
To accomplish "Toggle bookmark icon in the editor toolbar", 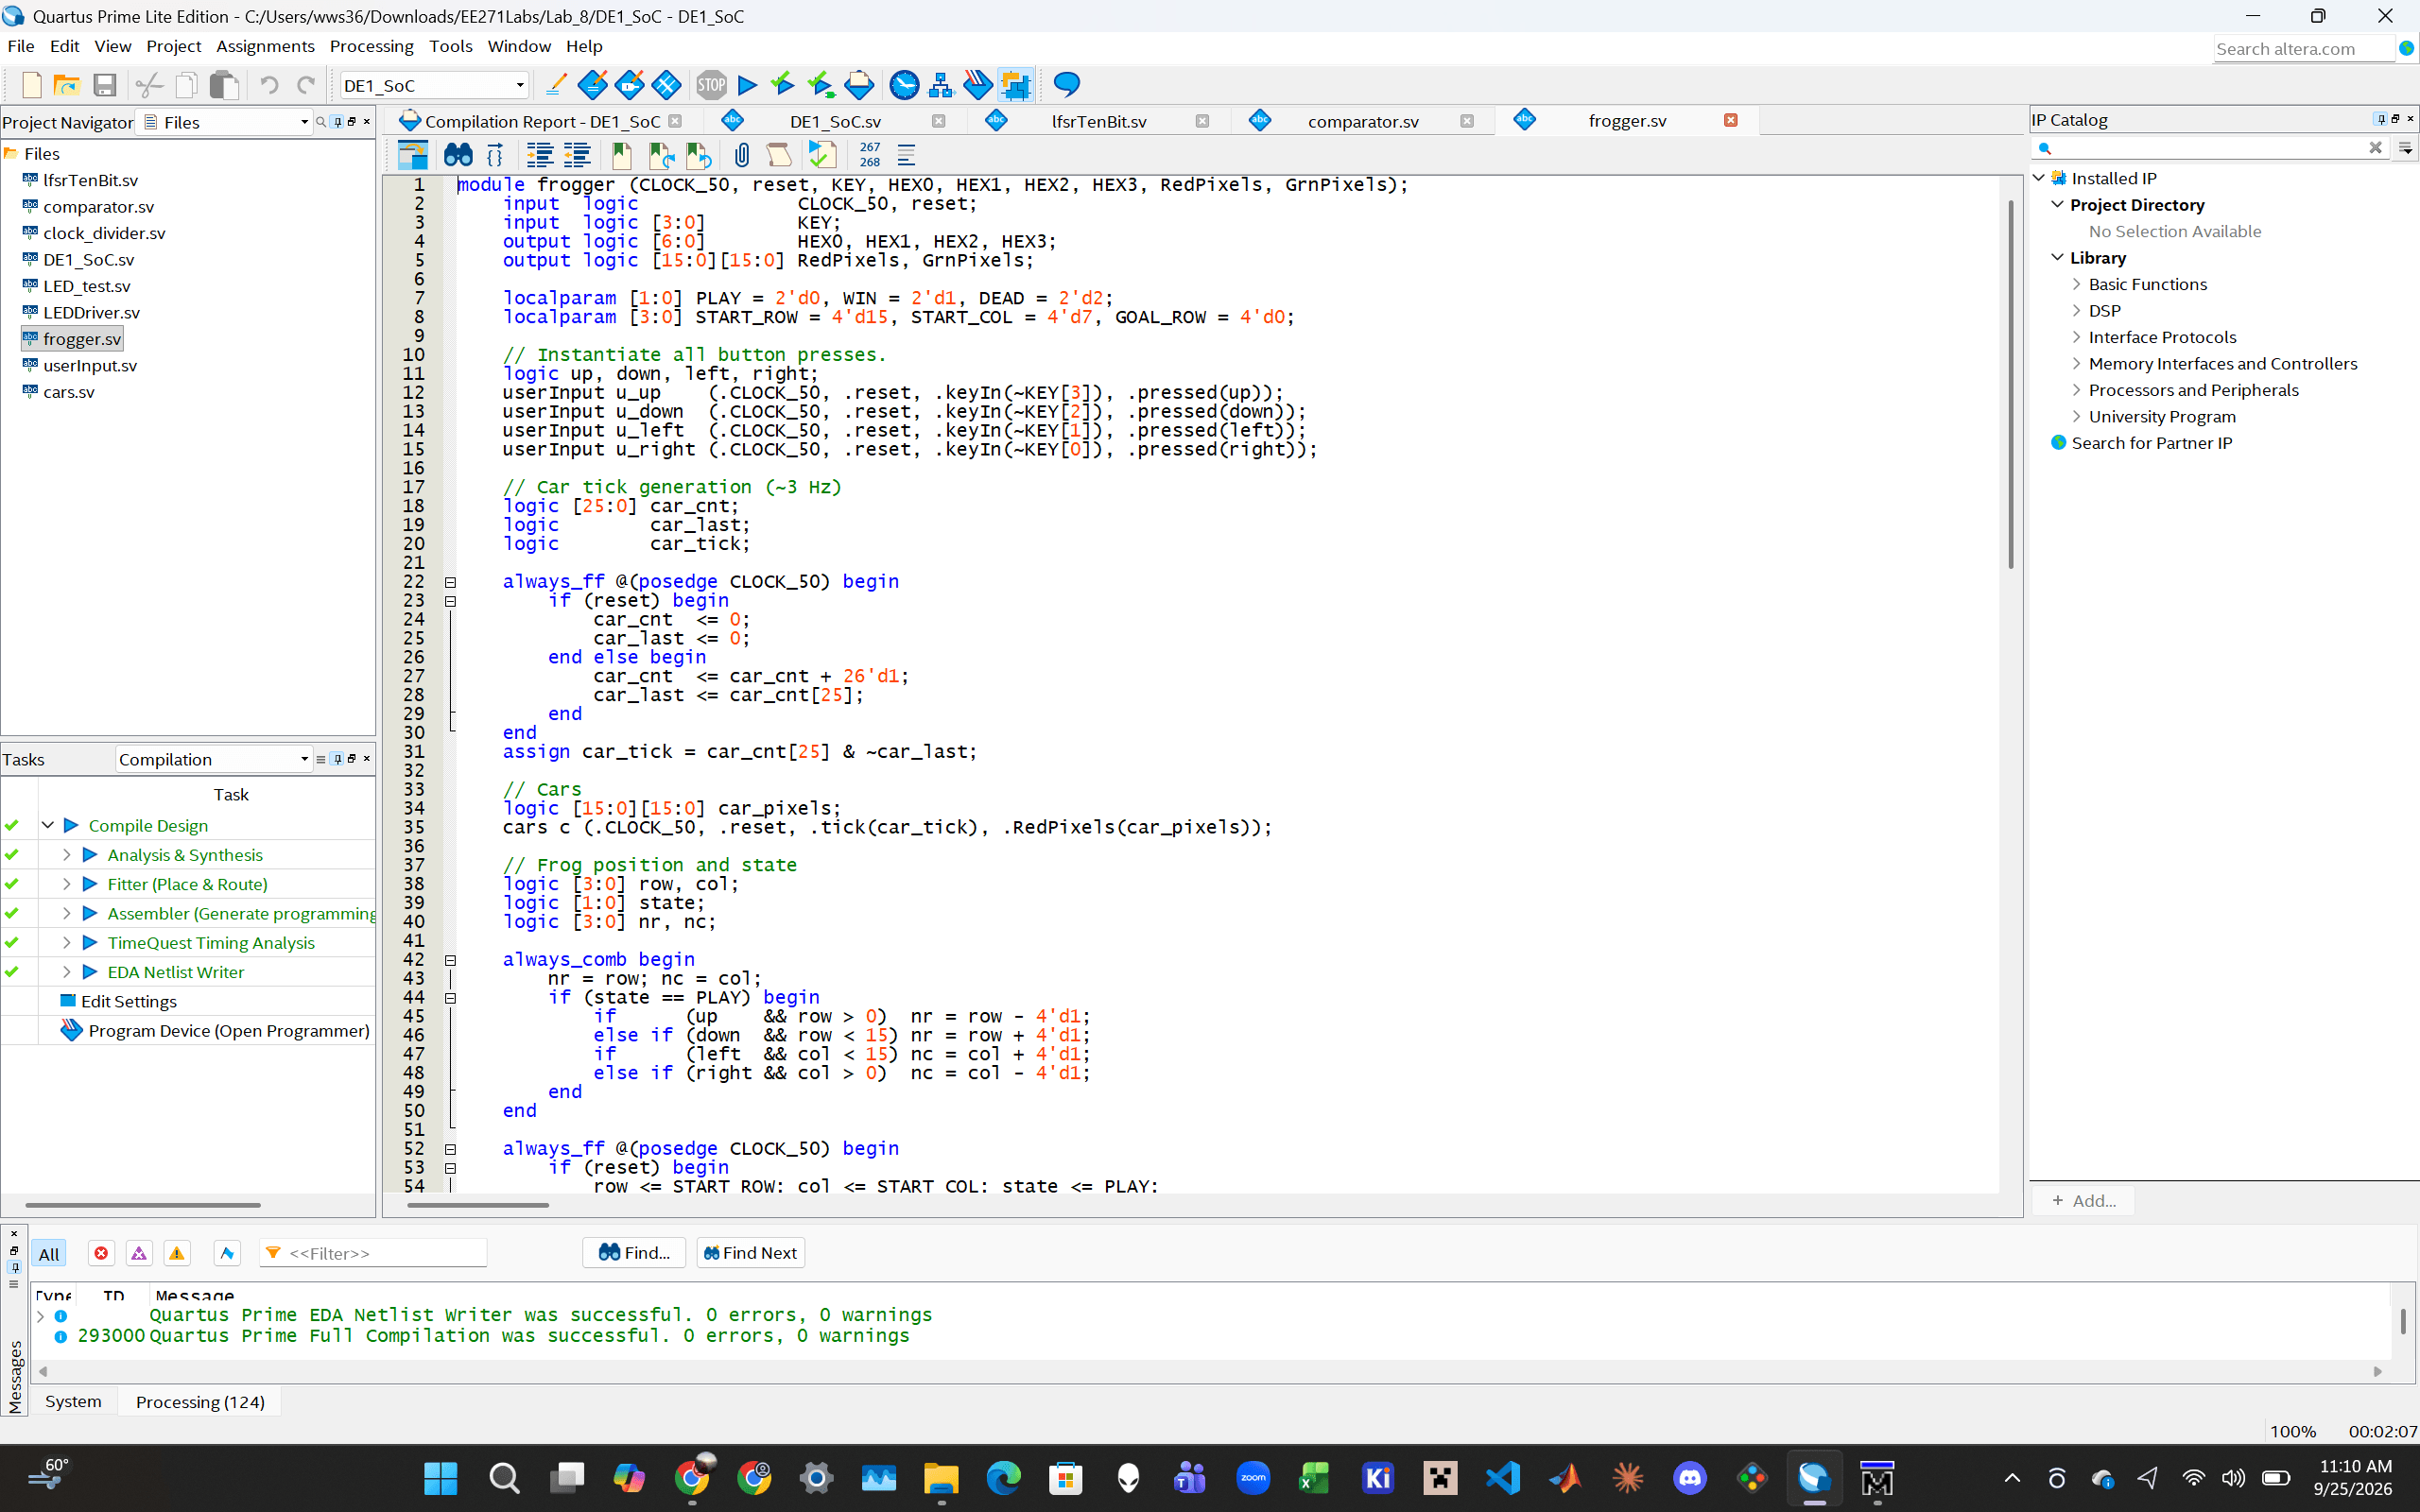I will [x=622, y=155].
